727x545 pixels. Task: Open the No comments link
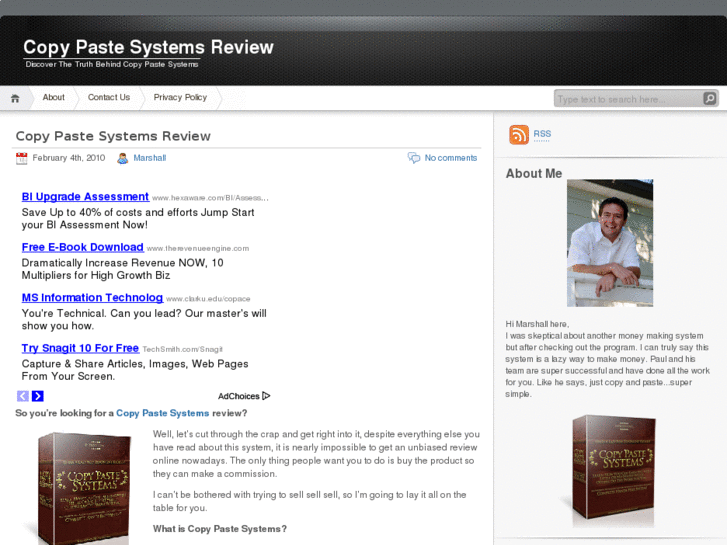451,158
